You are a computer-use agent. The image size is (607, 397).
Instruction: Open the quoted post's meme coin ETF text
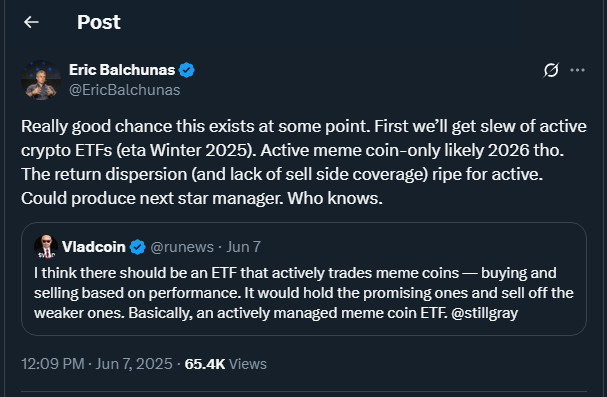click(304, 293)
